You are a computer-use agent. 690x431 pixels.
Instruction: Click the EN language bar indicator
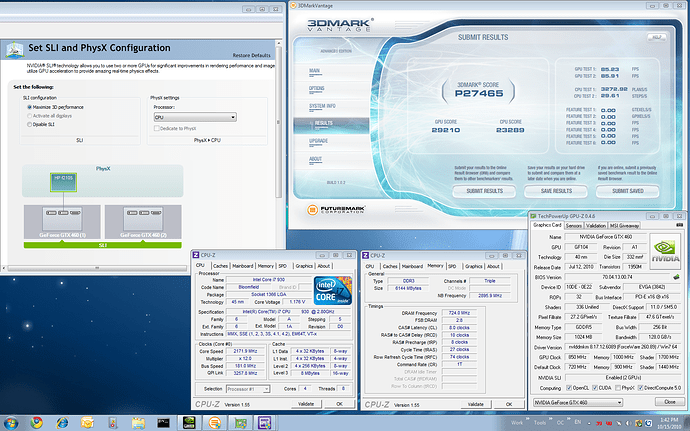(x=578, y=422)
